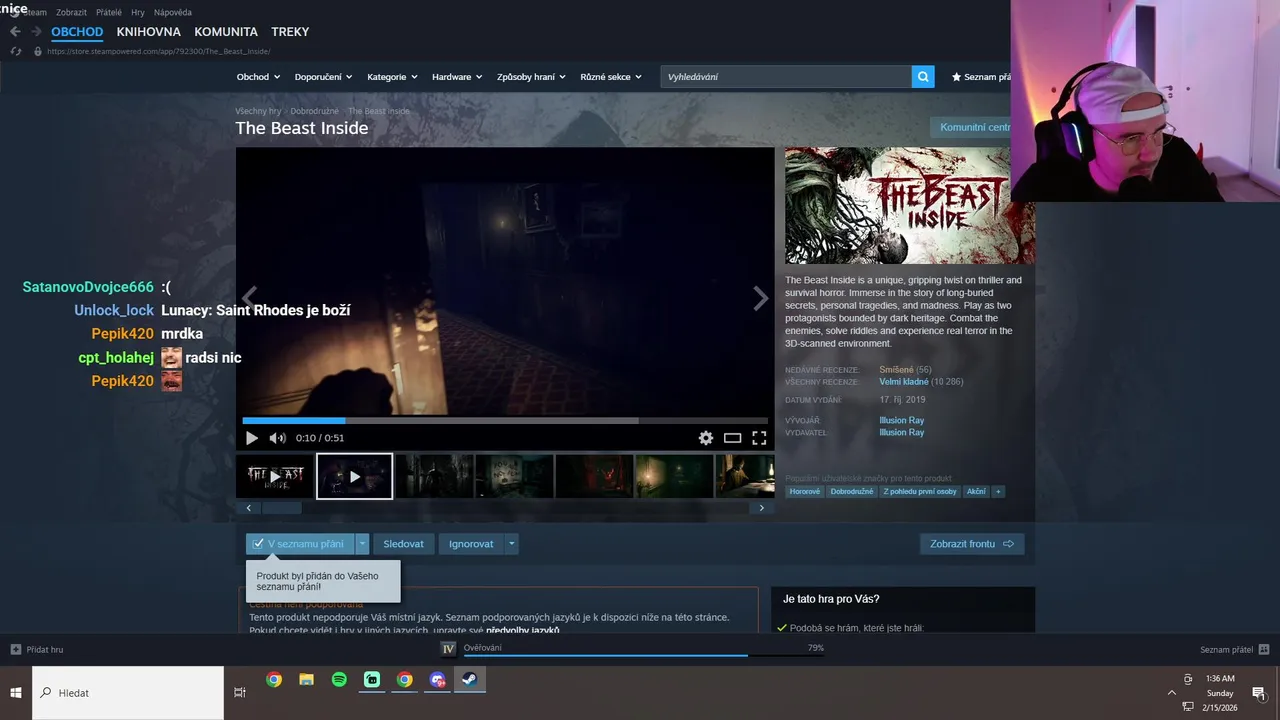Image resolution: width=1280 pixels, height=720 pixels.
Task: Enter fullscreen on the trailer
Action: coord(759,438)
